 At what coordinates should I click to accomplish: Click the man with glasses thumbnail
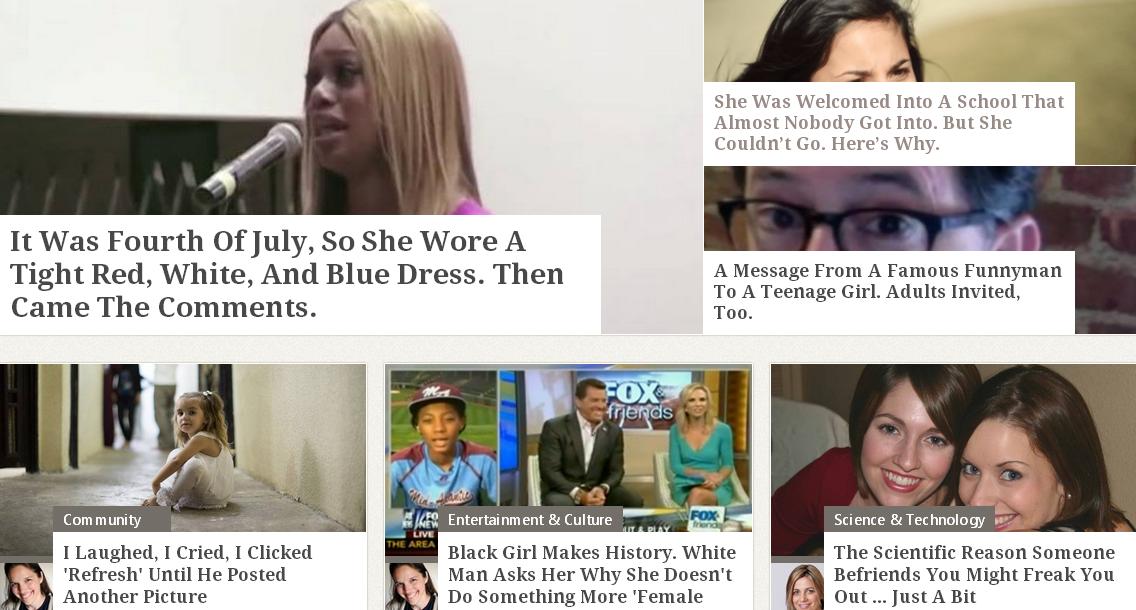(919, 209)
